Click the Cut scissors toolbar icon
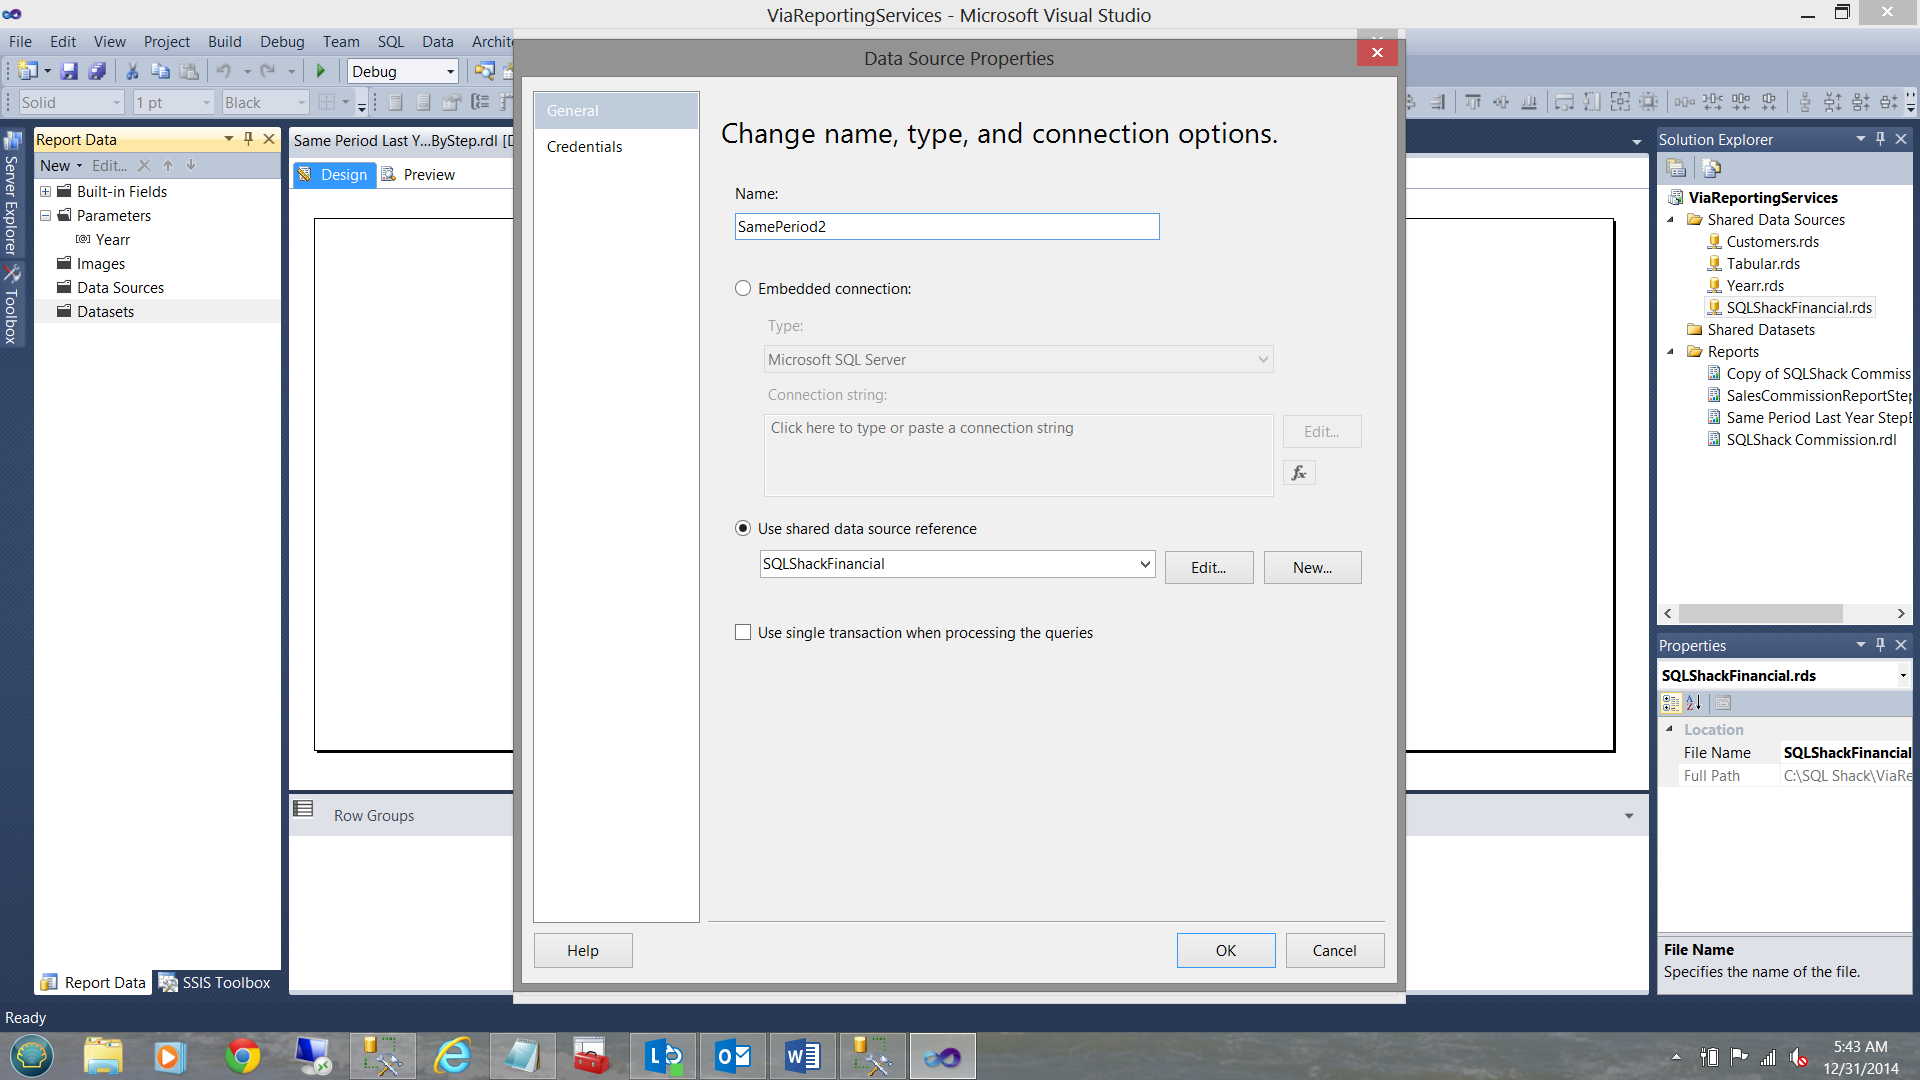The height and width of the screenshot is (1080, 1920). point(131,71)
